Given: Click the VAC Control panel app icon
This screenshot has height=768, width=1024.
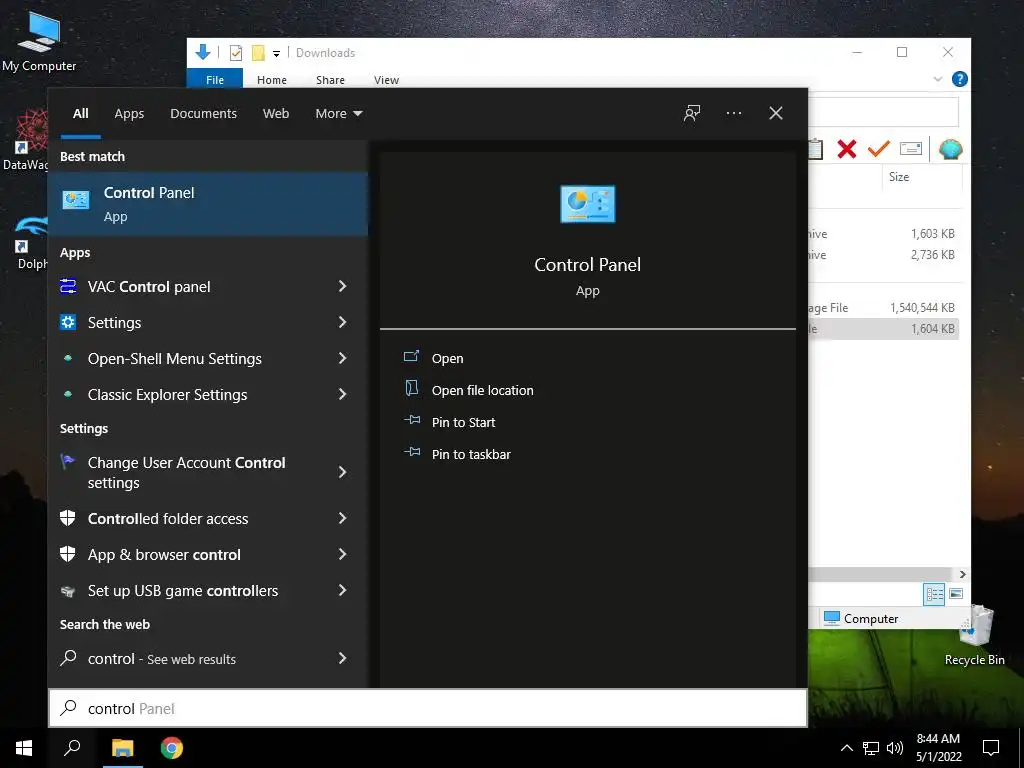Looking at the screenshot, I should pyautogui.click(x=68, y=286).
